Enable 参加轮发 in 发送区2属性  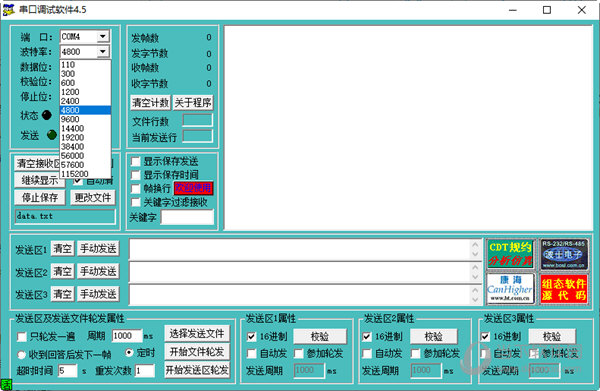(415, 354)
